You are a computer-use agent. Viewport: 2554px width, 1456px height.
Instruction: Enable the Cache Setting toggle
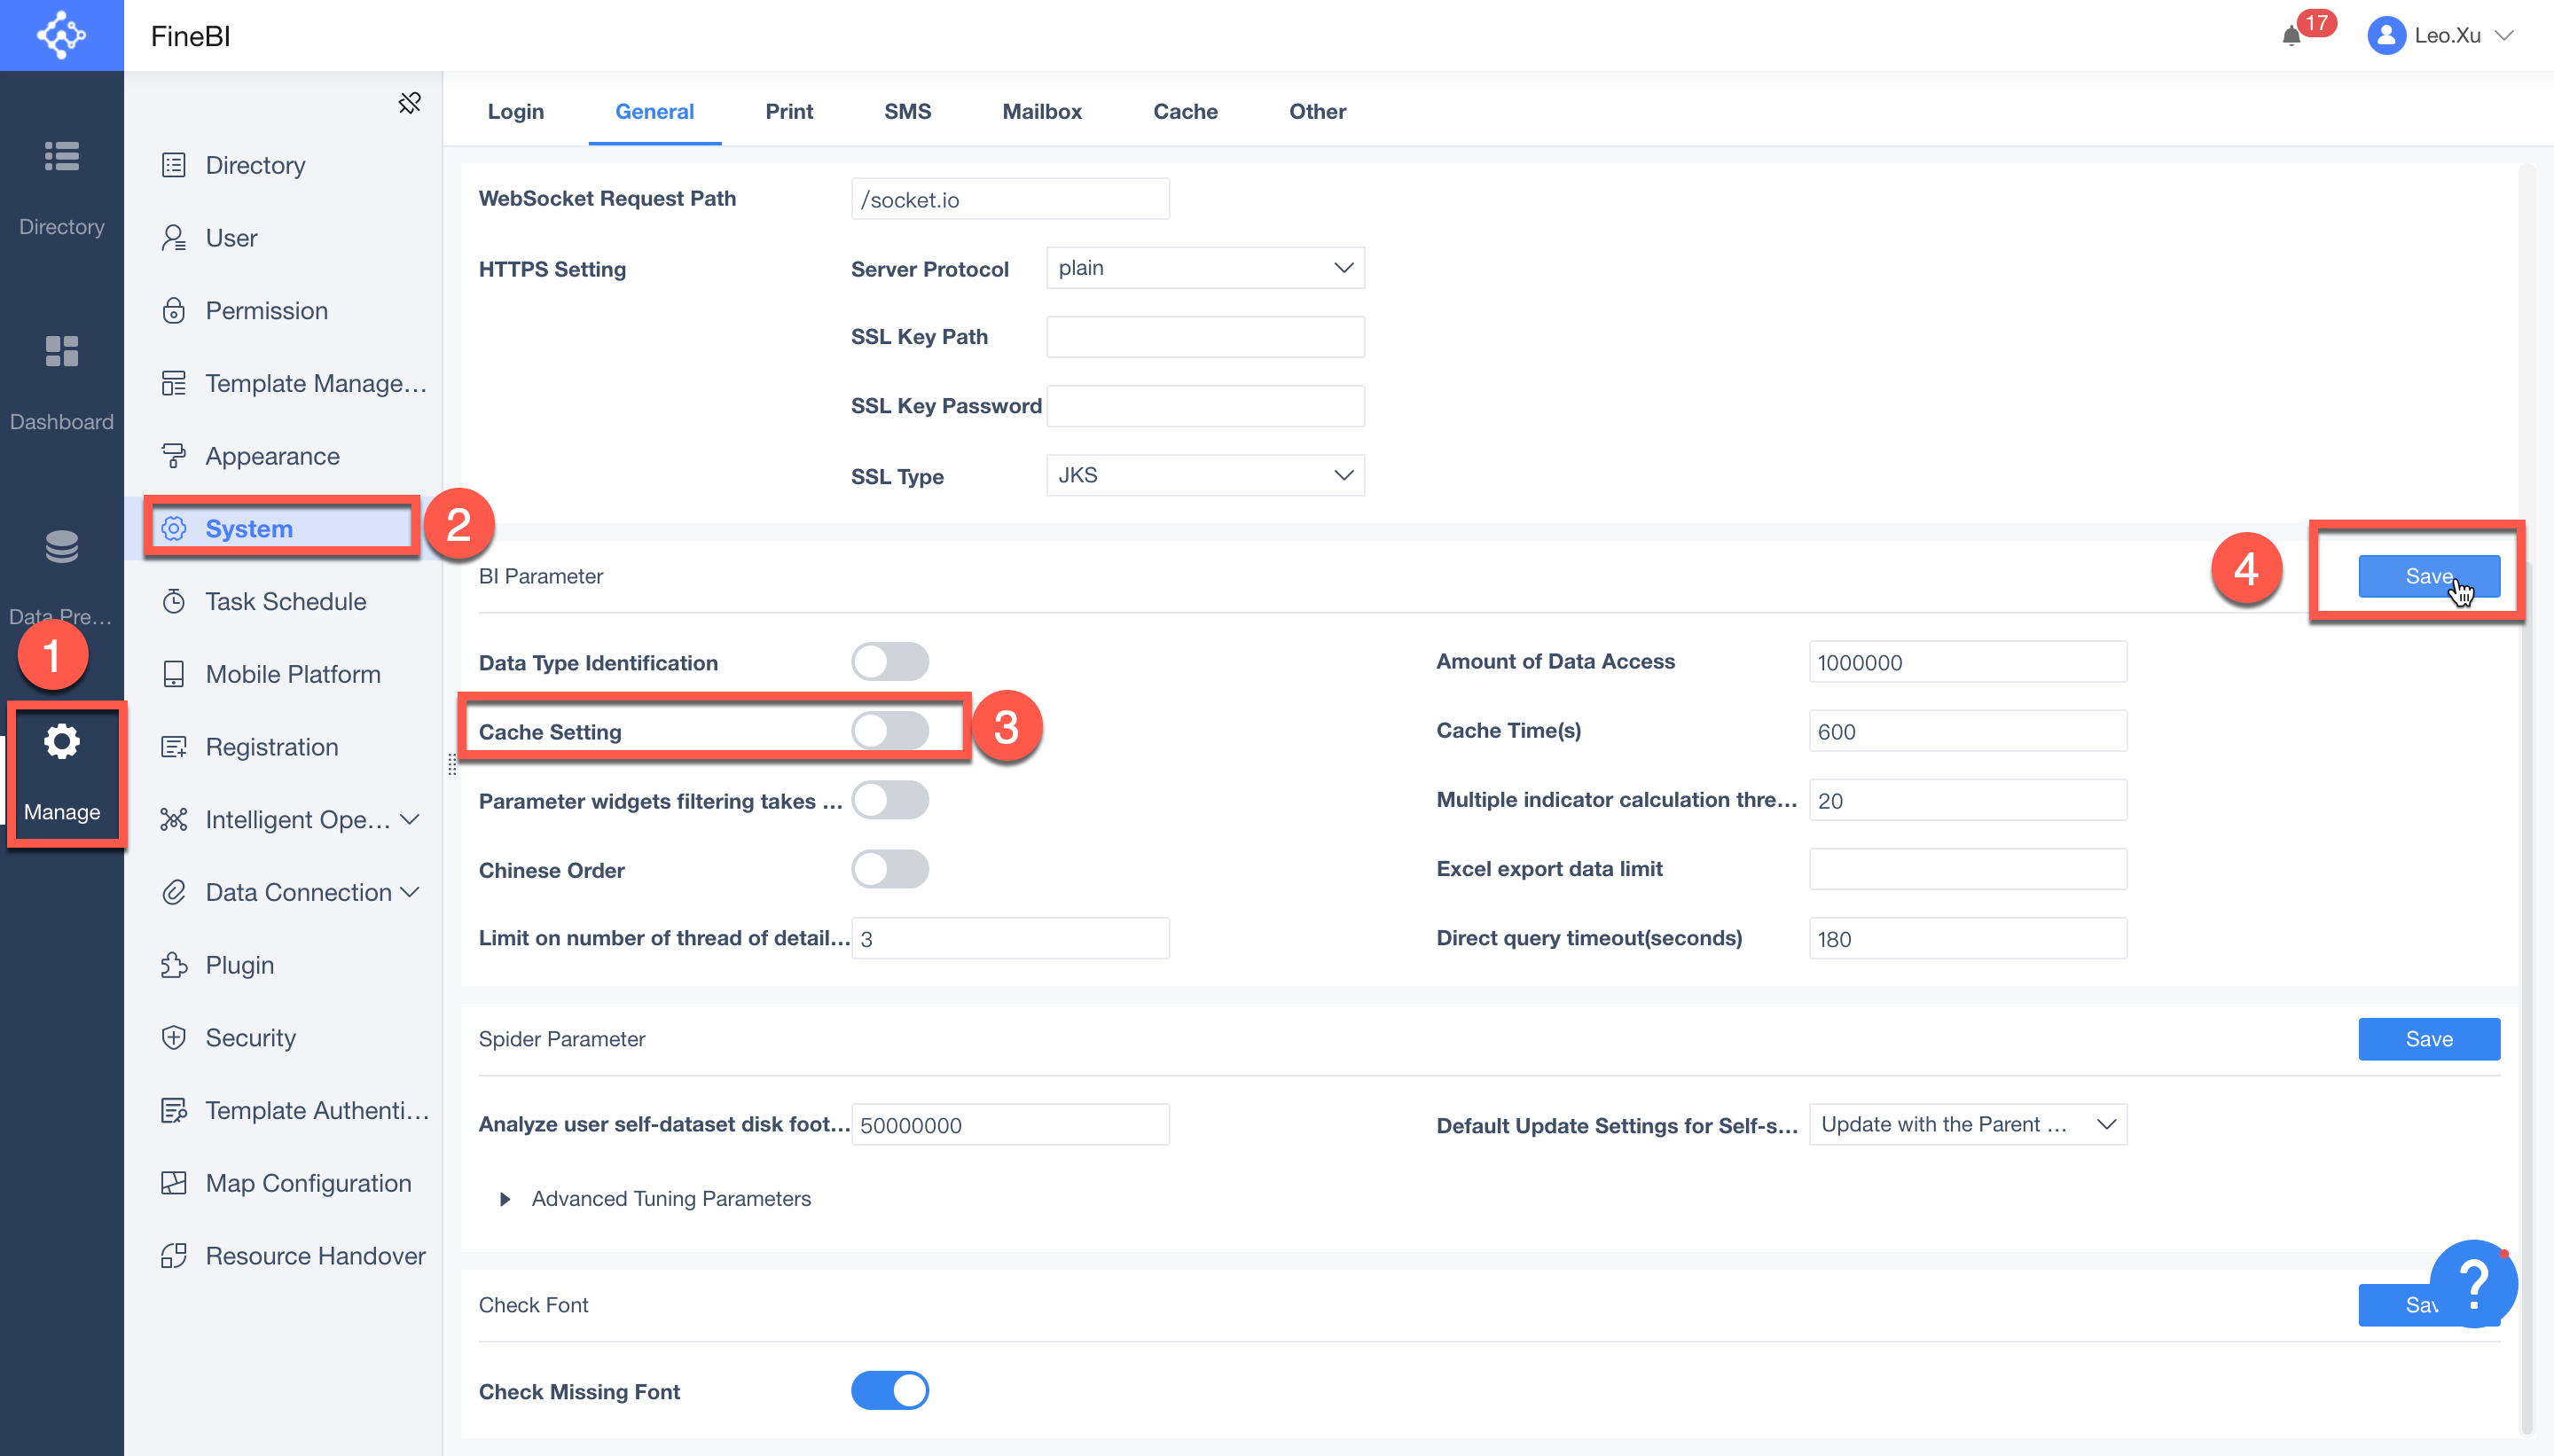(x=889, y=729)
